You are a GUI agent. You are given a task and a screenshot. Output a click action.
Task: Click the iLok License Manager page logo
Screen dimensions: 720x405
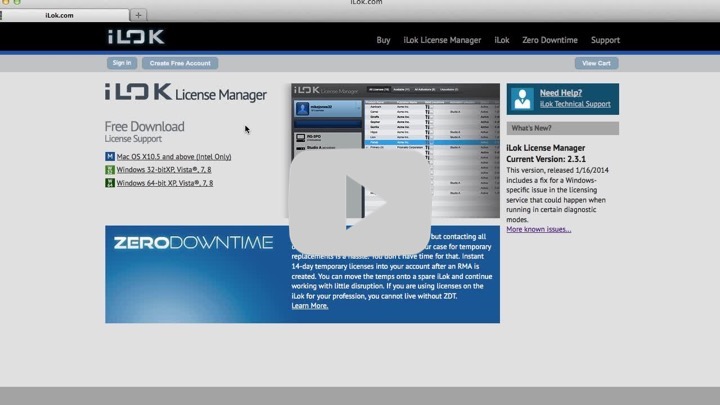(186, 92)
